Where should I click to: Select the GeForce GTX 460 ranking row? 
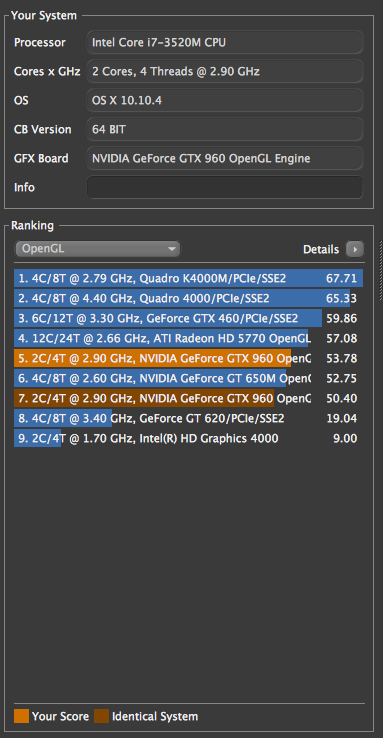tap(188, 318)
